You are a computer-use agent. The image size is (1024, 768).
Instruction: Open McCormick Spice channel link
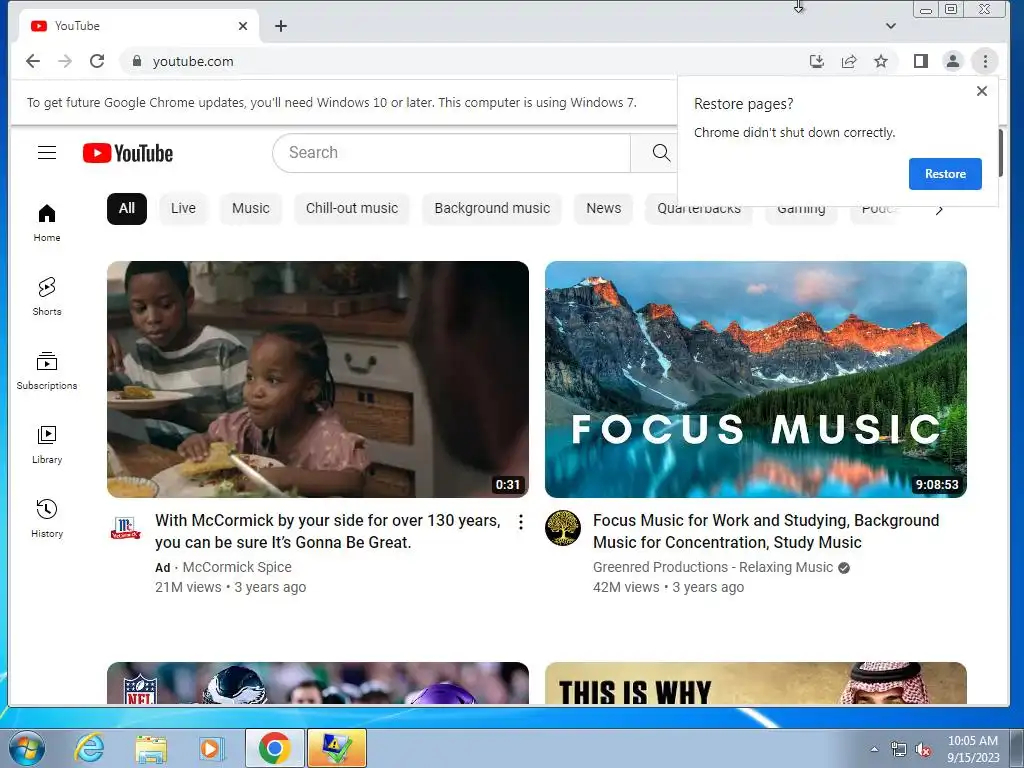click(237, 568)
